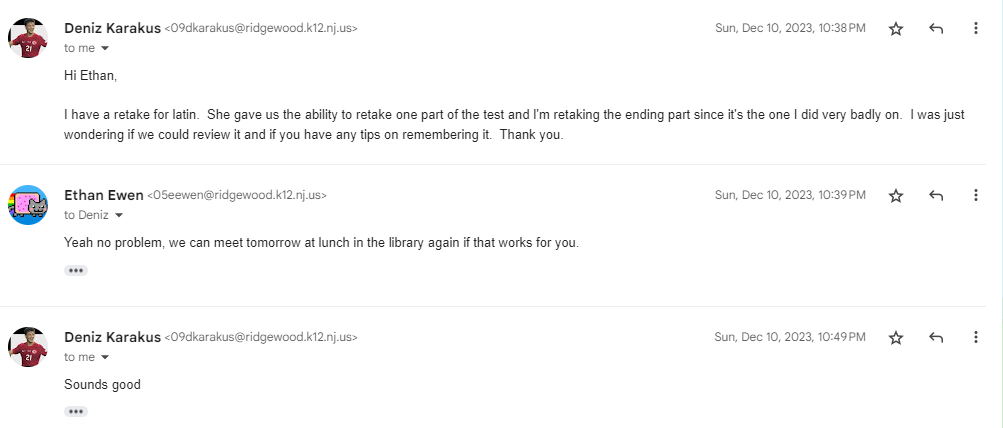Click Deniz's avatar on 'Sounds good' message
The width and height of the screenshot is (1003, 428).
28,347
